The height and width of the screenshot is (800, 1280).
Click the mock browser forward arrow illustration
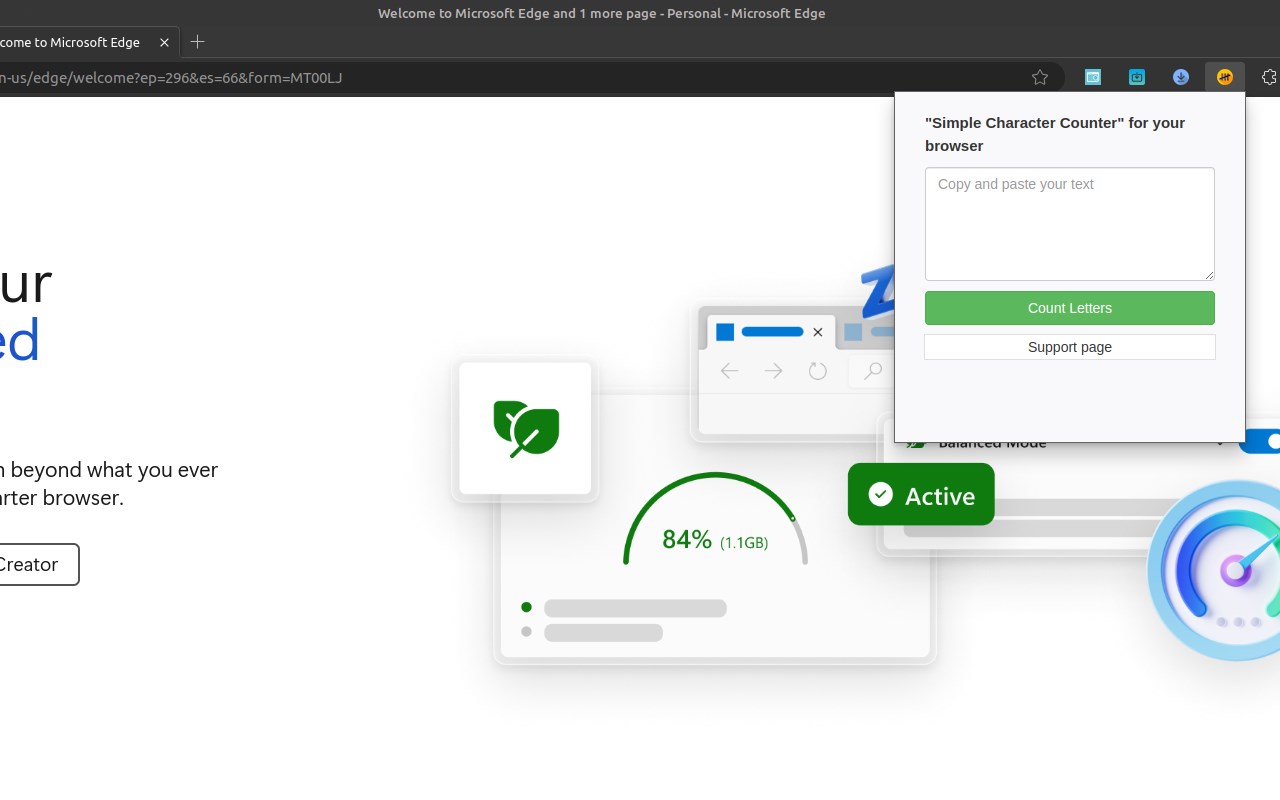pyautogui.click(x=773, y=371)
